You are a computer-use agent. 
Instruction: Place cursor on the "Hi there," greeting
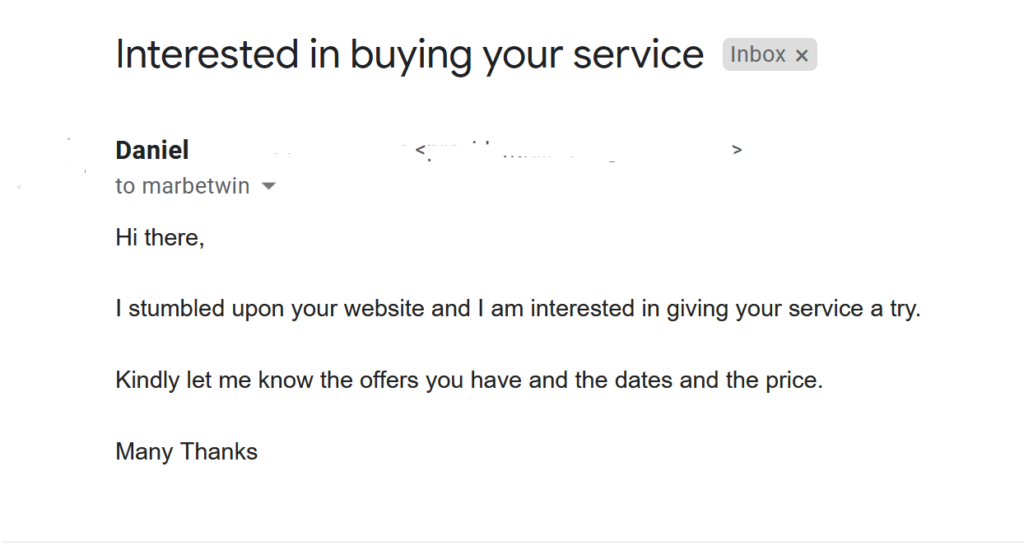160,238
